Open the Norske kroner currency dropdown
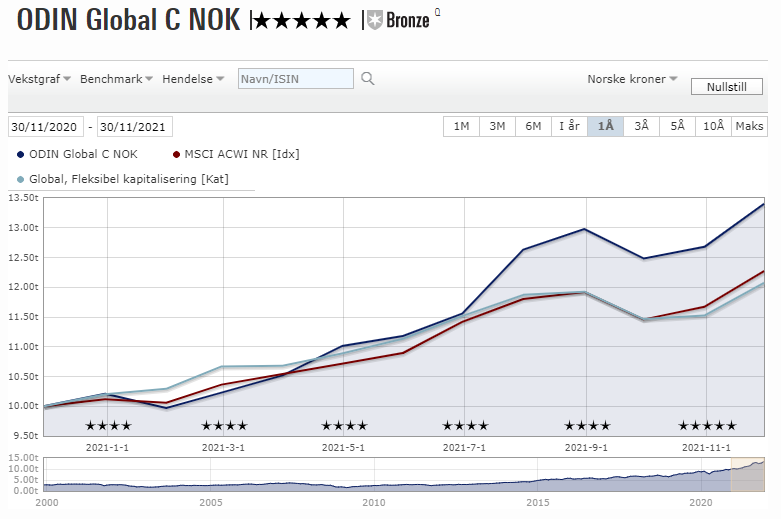Image resolution: width=781 pixels, height=519 pixels. pos(632,79)
